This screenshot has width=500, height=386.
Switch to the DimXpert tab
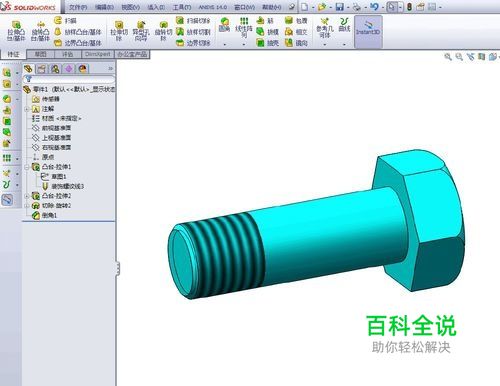(x=98, y=54)
